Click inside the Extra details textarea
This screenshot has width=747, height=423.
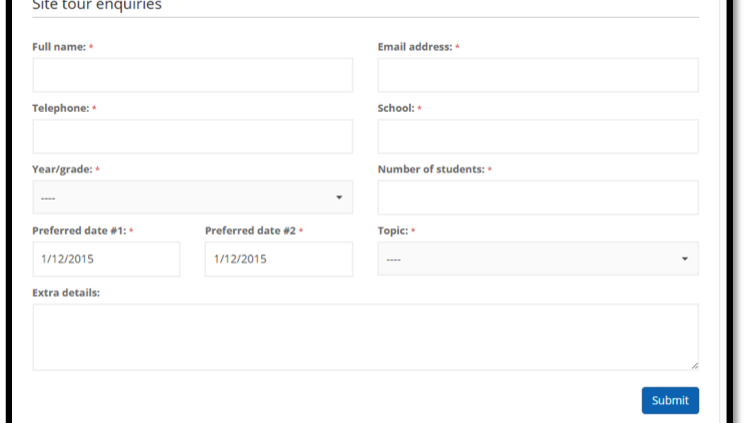365,337
